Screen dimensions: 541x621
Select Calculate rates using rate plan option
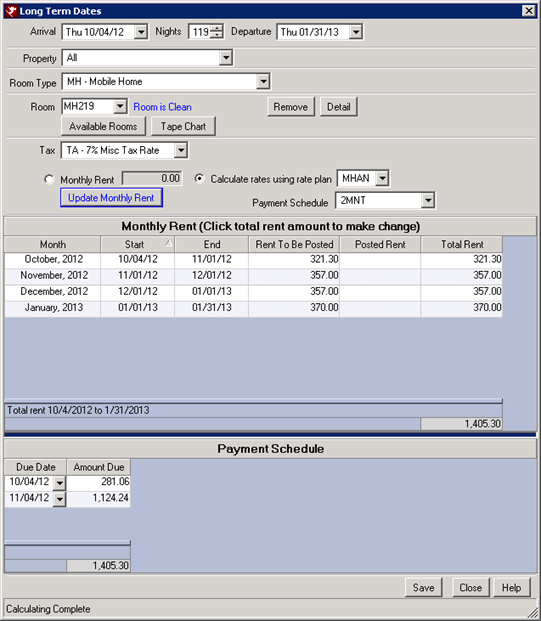coord(199,179)
